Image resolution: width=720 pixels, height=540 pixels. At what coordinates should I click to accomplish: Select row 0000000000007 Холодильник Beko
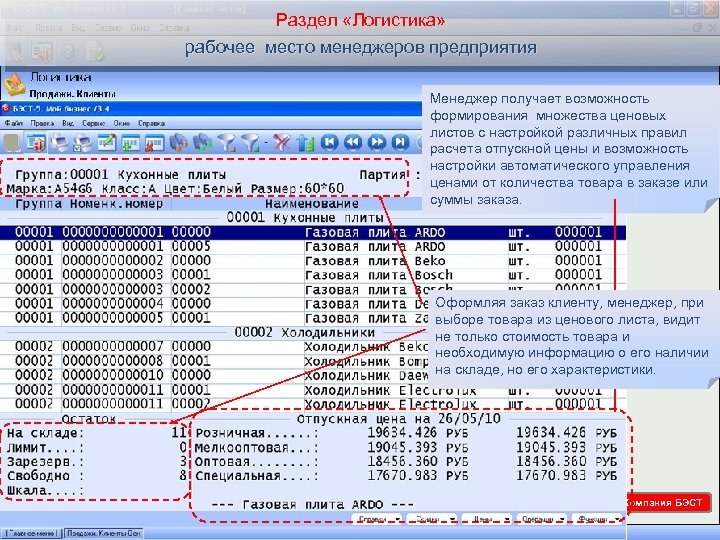pos(214,347)
